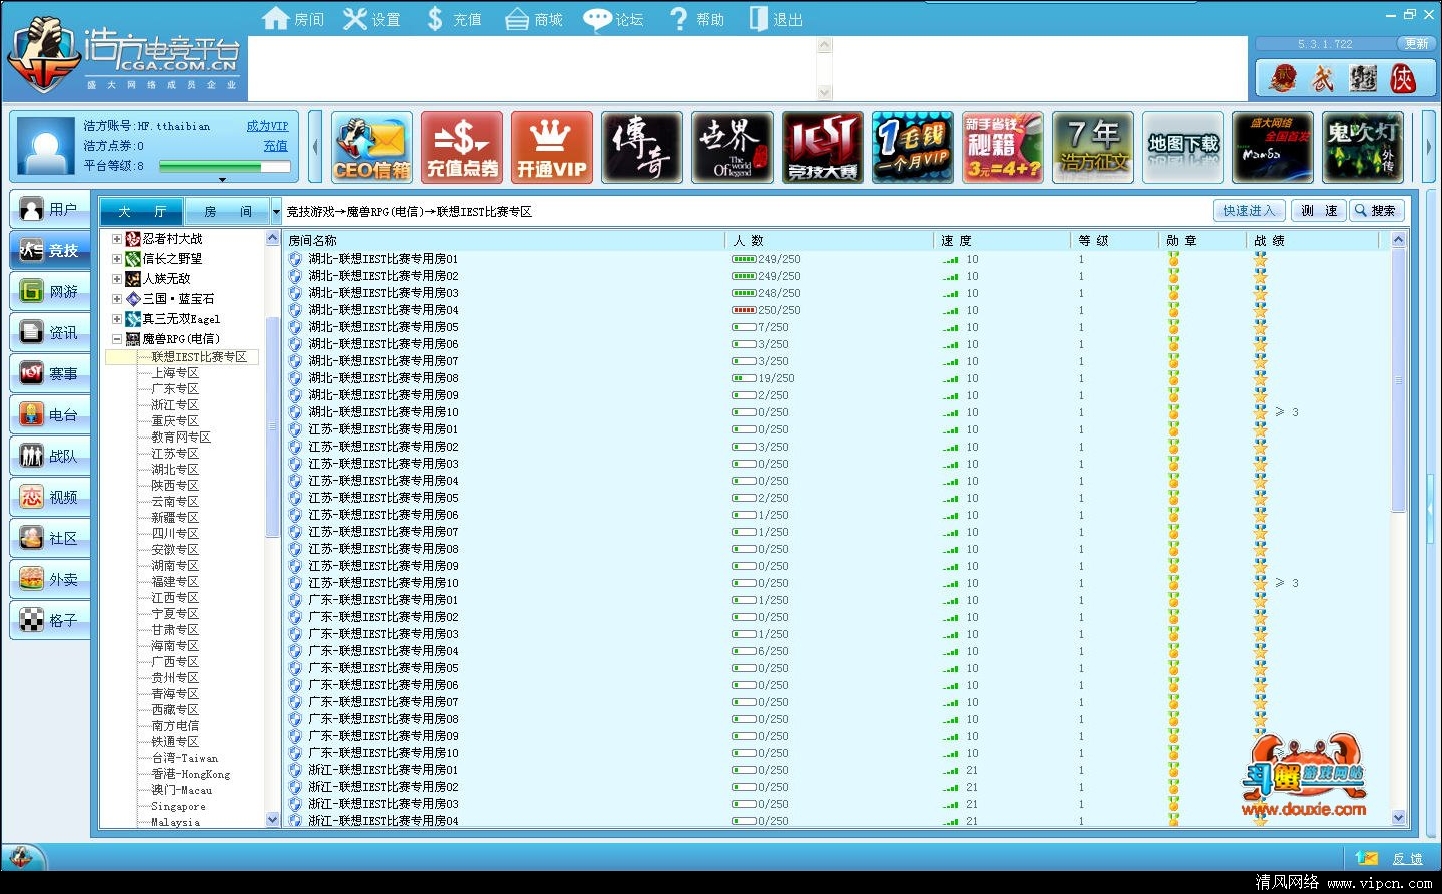Select 台湾-Taiwan in the tree
The height and width of the screenshot is (894, 1442).
coord(184,758)
